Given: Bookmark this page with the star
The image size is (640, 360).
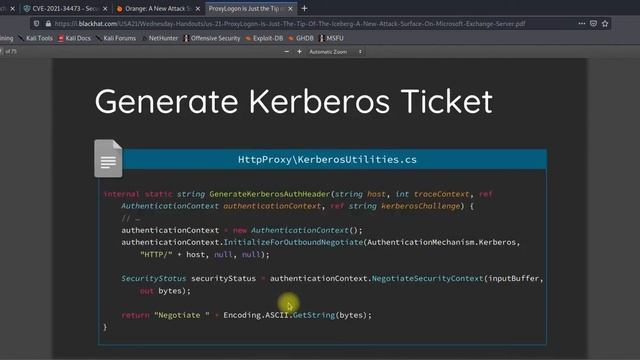Looking at the screenshot, I should point(605,24).
